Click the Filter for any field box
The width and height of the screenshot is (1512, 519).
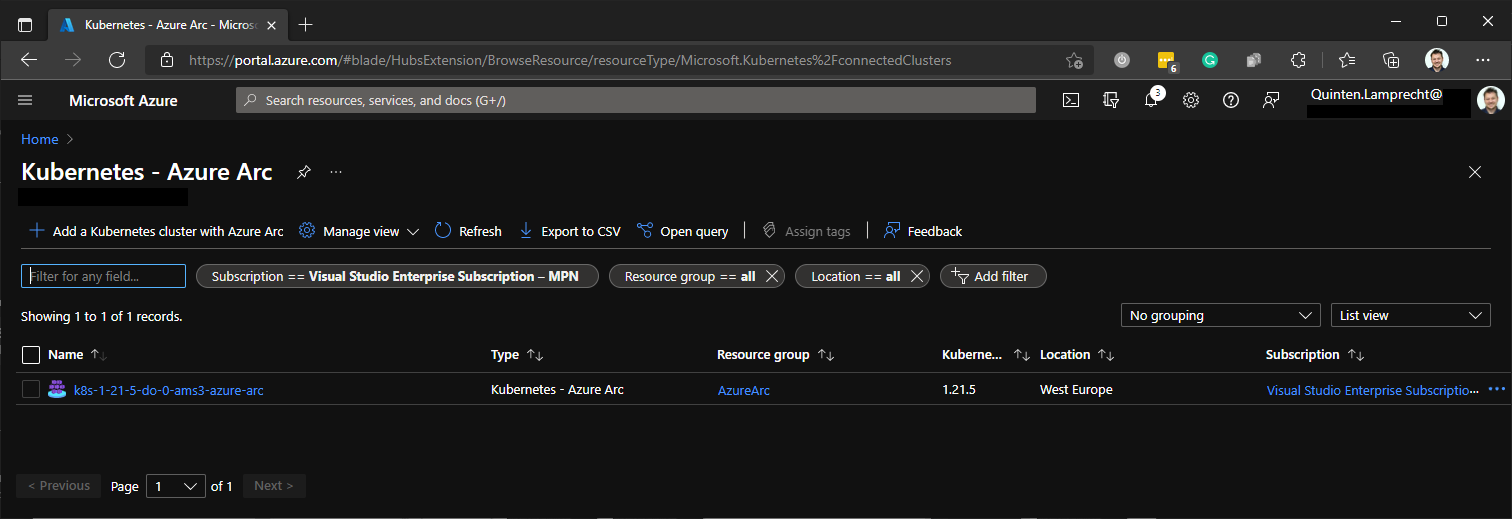click(104, 276)
